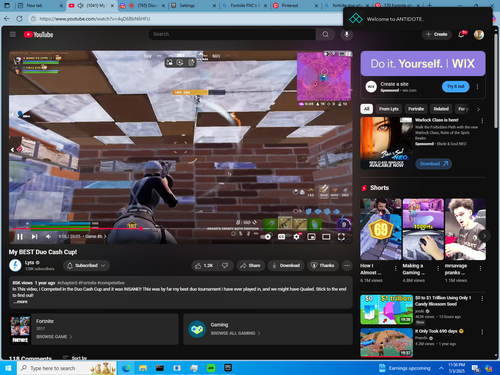Pause the video
This screenshot has height=375, width=500.
pos(20,237)
